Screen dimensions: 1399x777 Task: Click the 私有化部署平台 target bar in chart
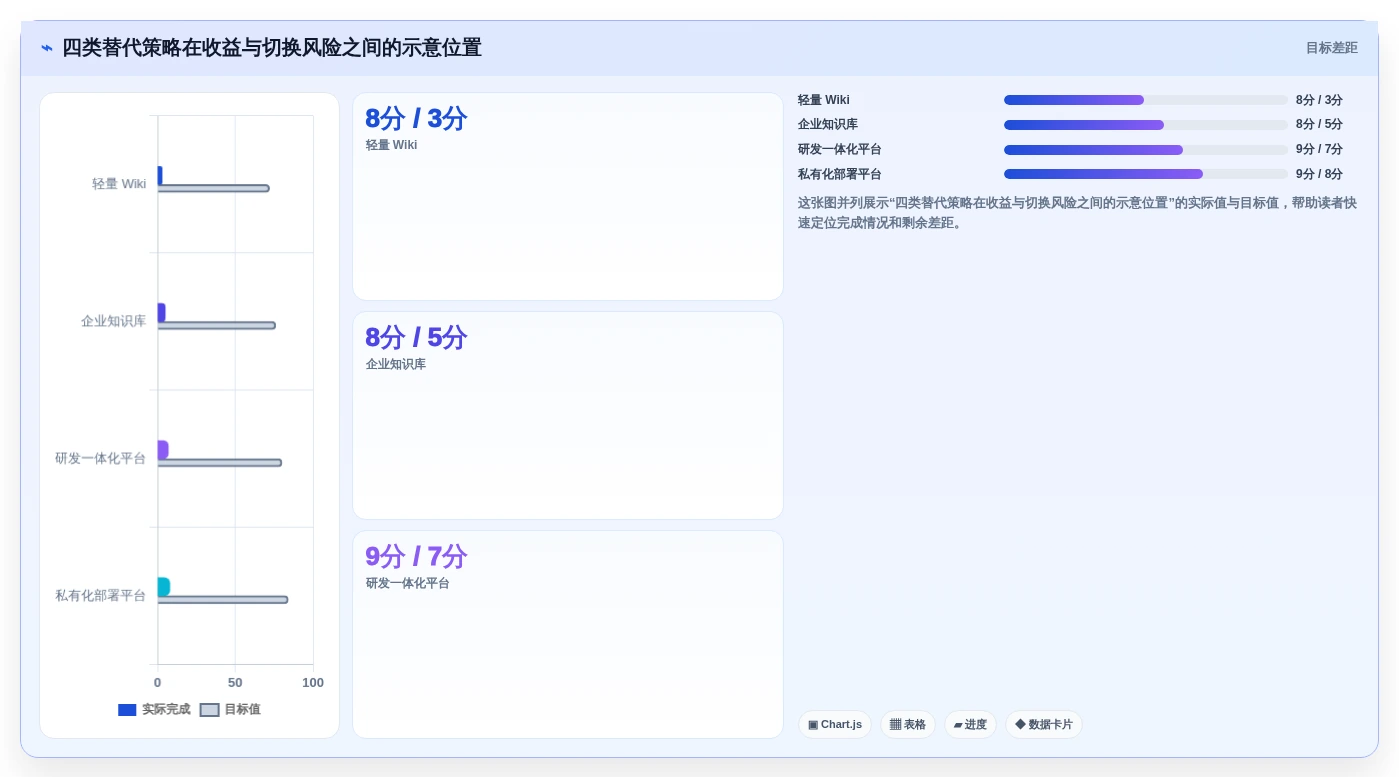pos(222,600)
